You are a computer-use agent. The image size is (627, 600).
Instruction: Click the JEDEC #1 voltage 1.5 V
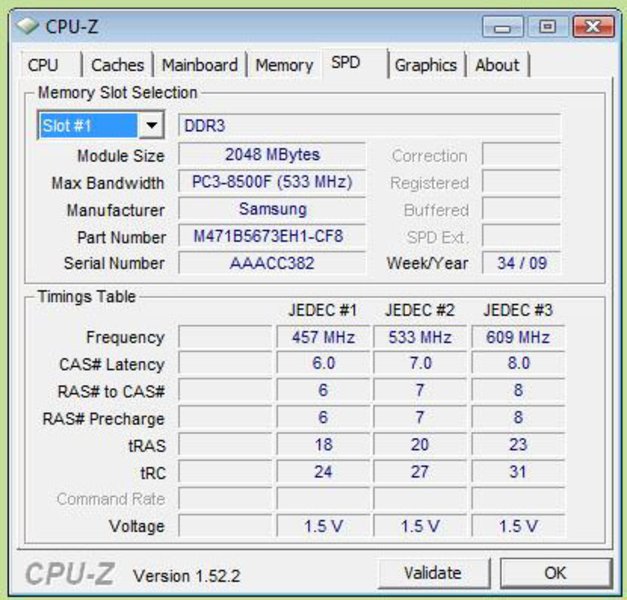[323, 526]
